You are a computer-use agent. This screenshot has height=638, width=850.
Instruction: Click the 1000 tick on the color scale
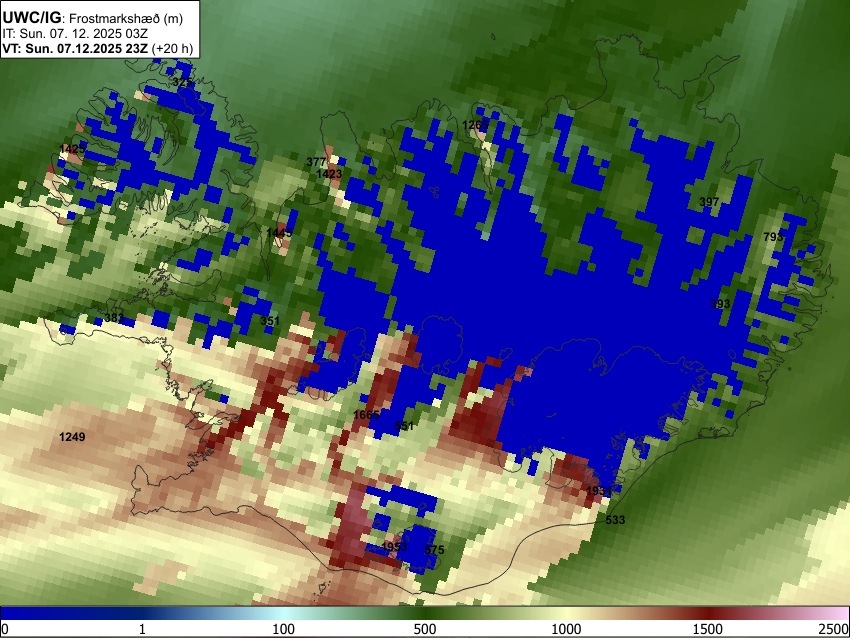[566, 629]
